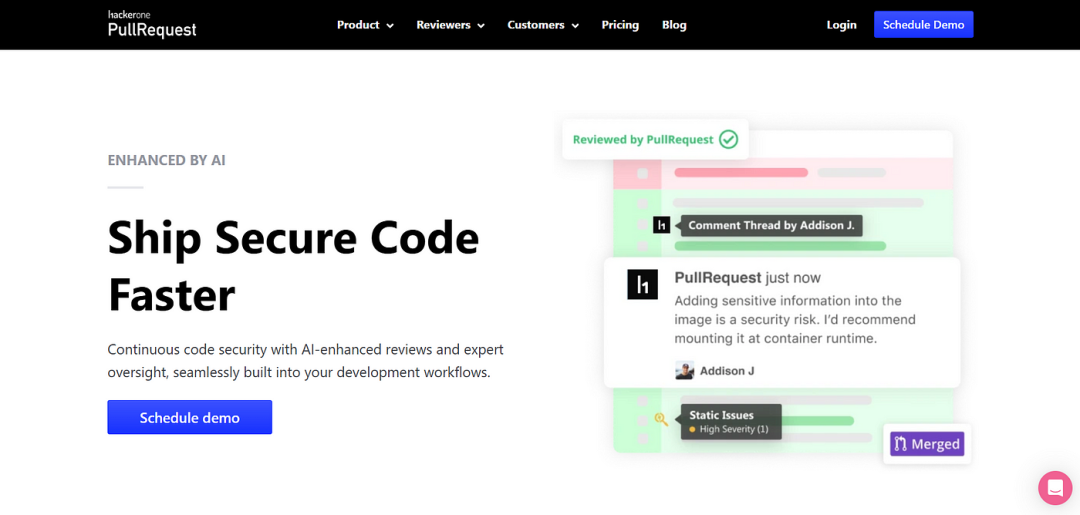Click the PullRequest avatar in the comment card
This screenshot has height=515, width=1080.
[643, 284]
